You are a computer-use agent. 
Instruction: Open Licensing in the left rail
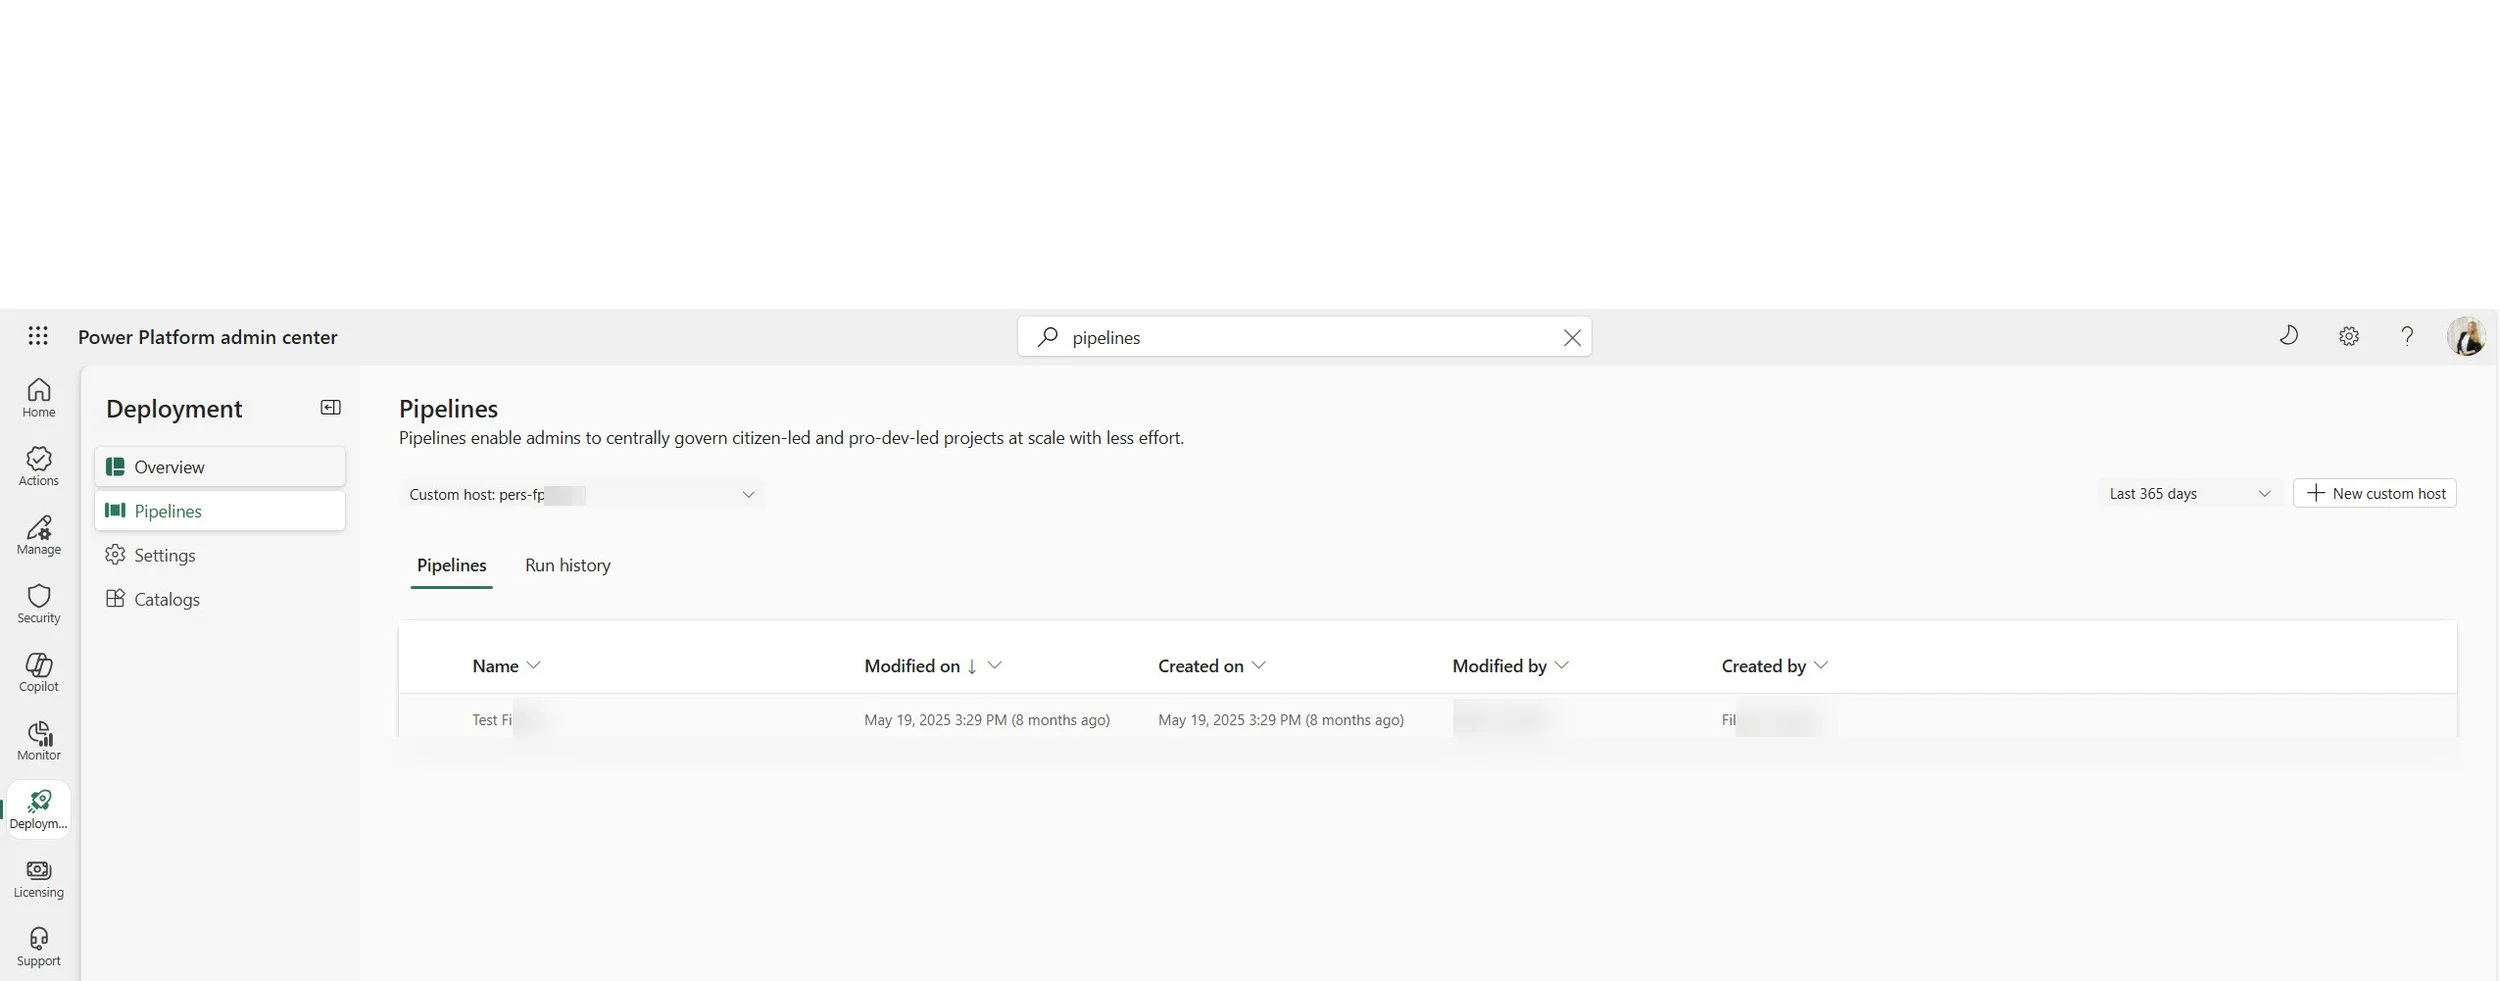[39, 879]
